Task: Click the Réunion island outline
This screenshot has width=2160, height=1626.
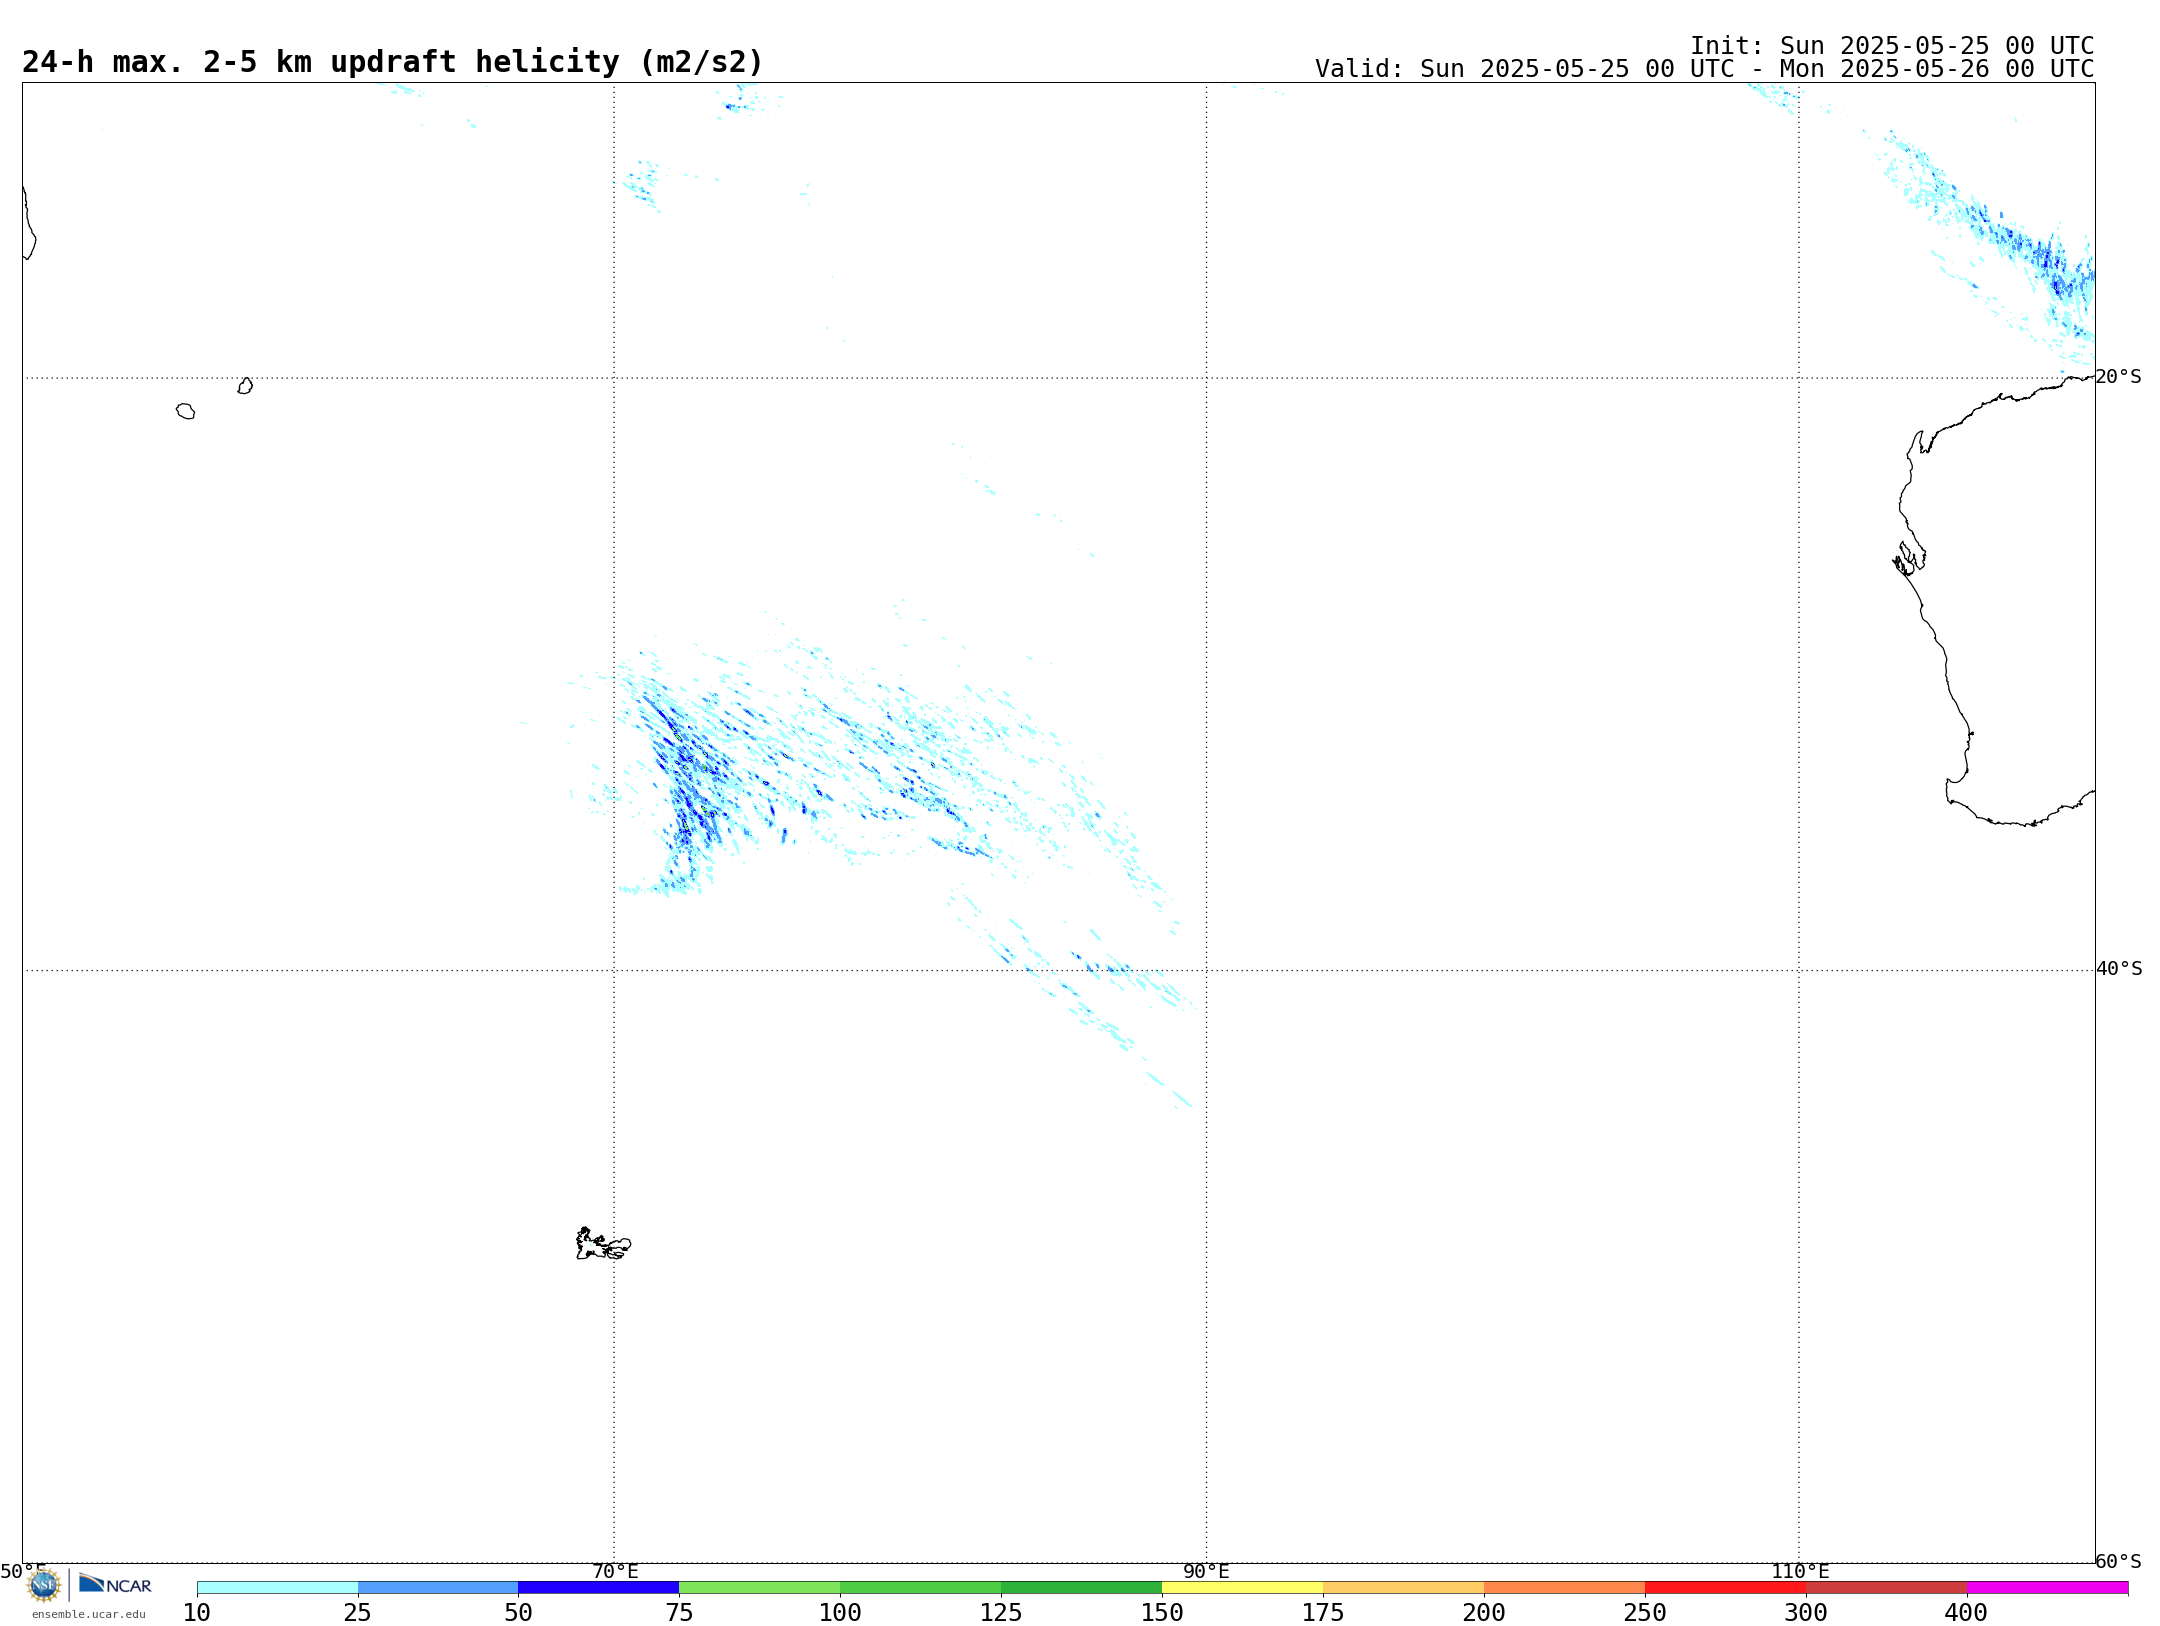Action: pyautogui.click(x=185, y=411)
